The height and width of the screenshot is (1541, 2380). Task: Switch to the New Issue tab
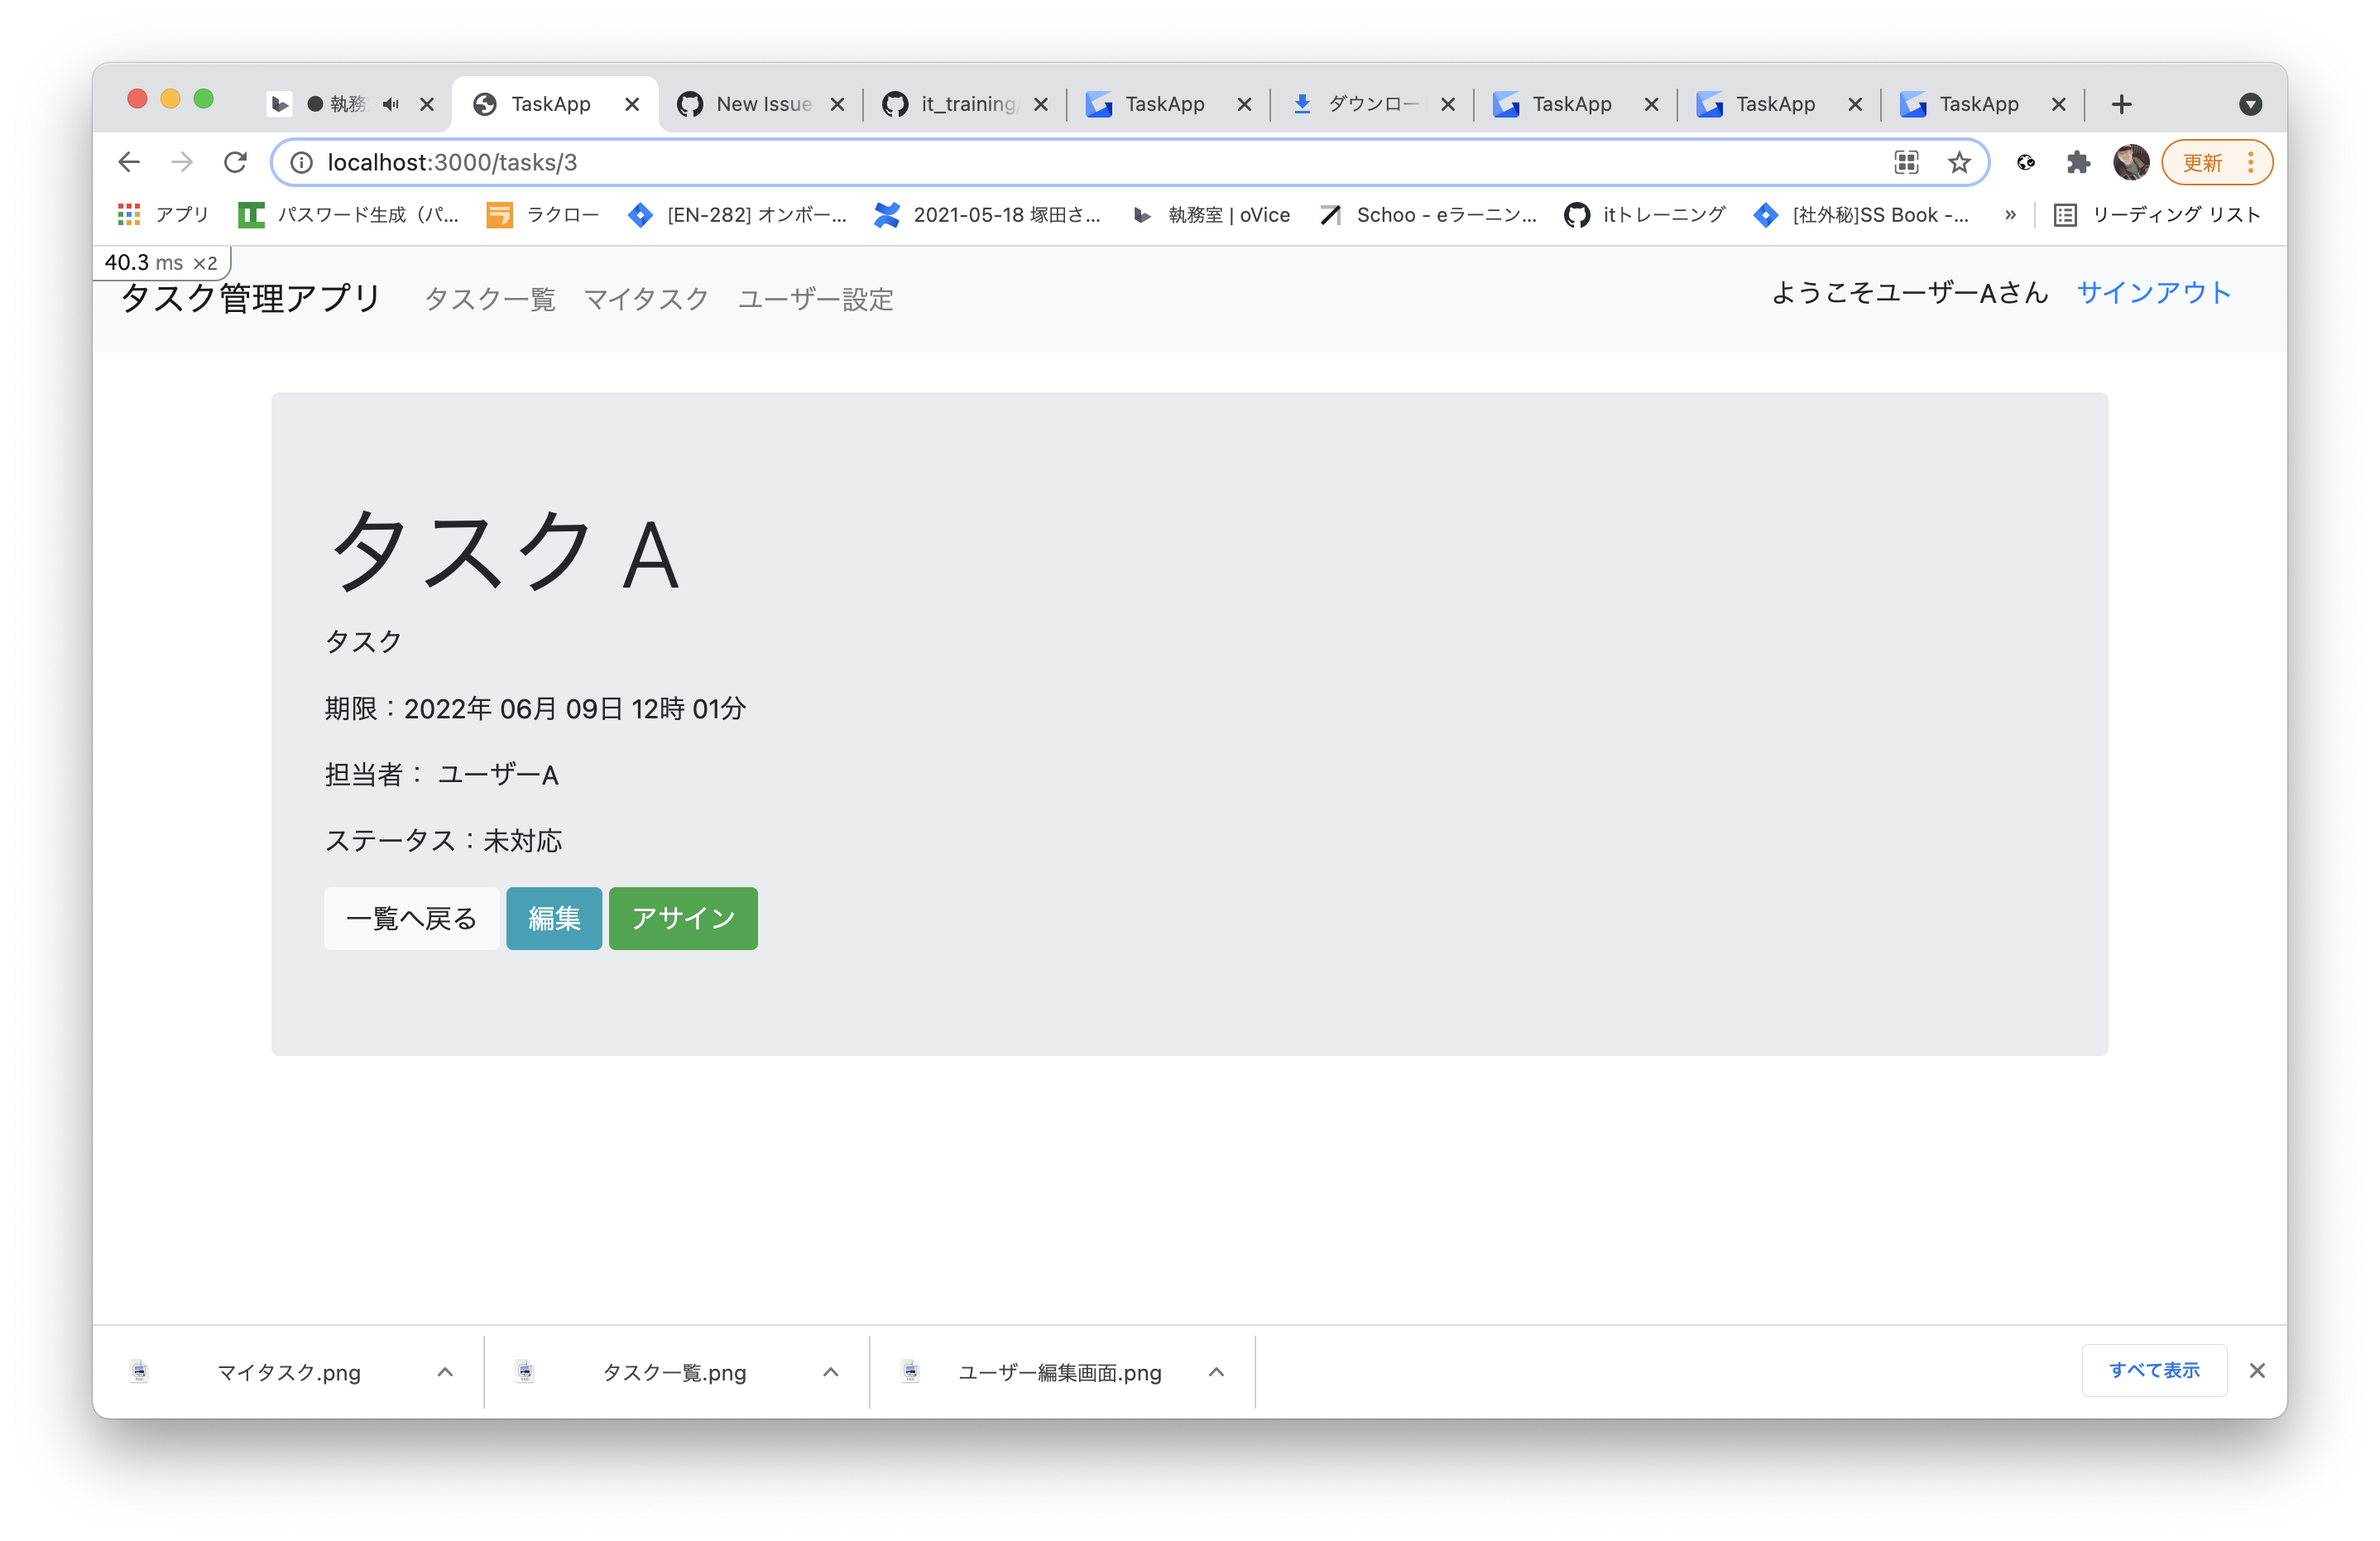pyautogui.click(x=760, y=104)
